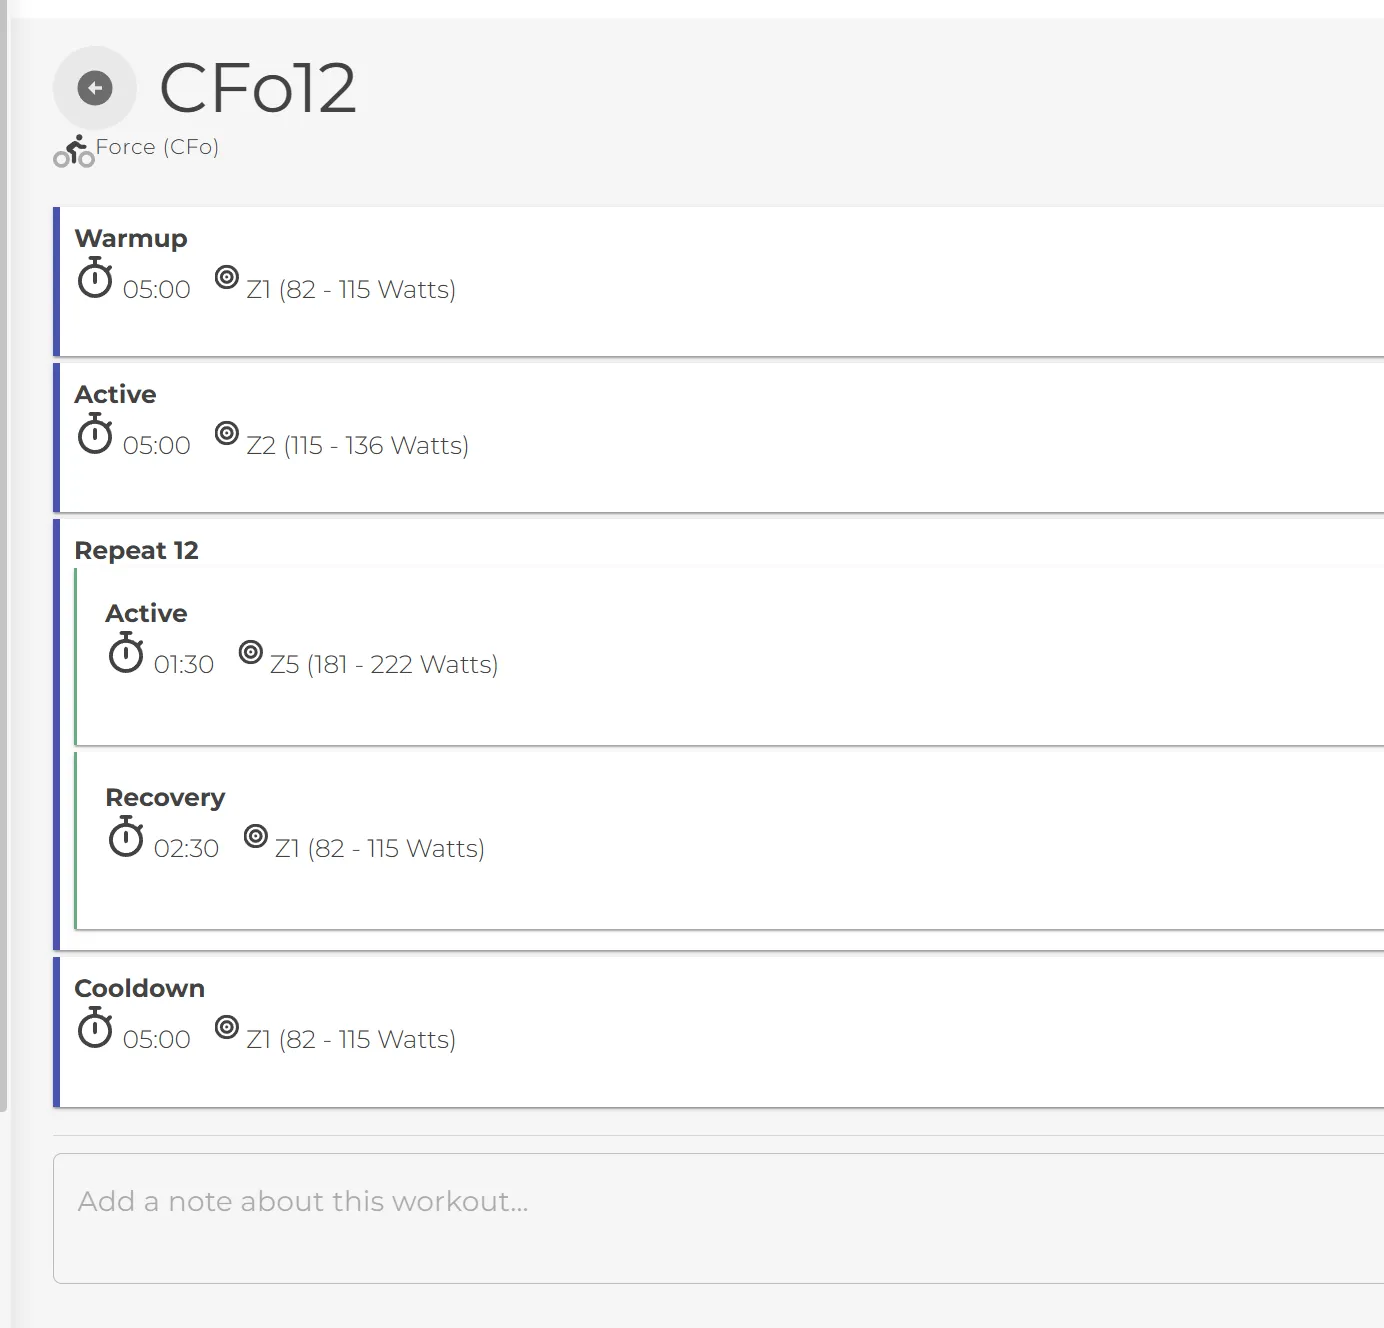Click the stopwatch icon in the Warmup block
The image size is (1384, 1328).
click(x=95, y=281)
